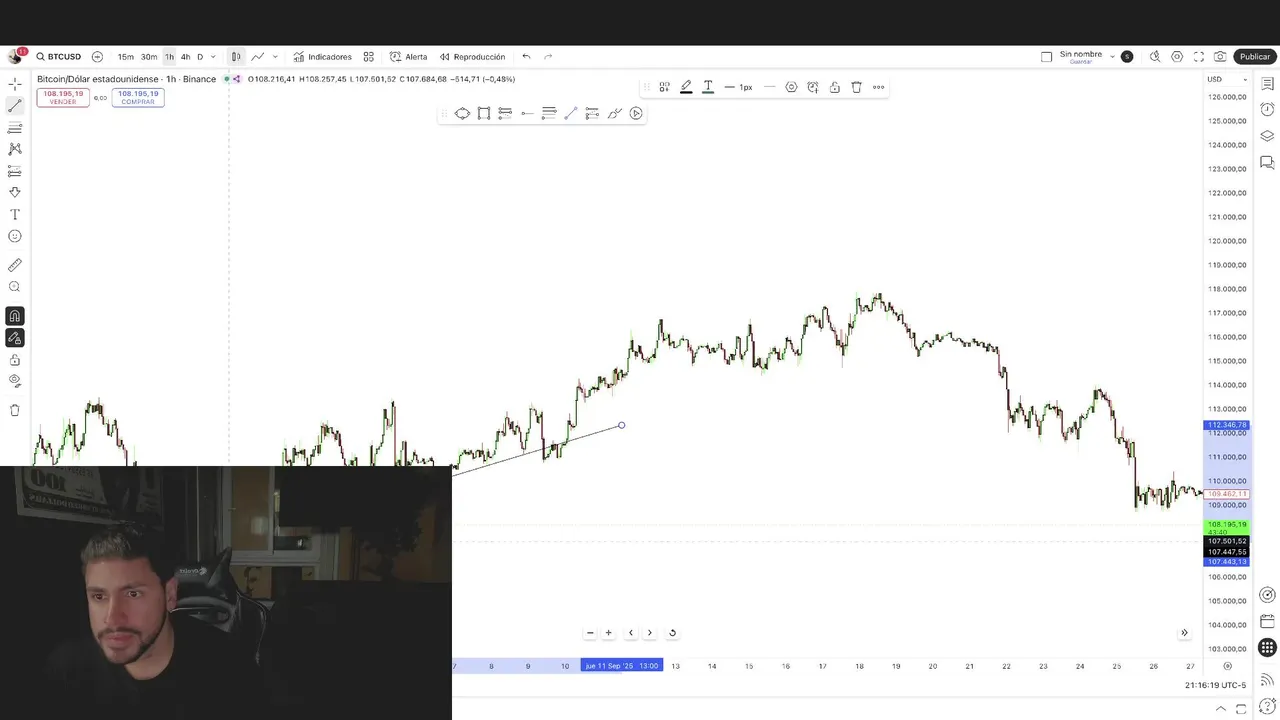The height and width of the screenshot is (720, 1280).
Task: Expand the timeframe interval dropdown
Action: coord(213,57)
